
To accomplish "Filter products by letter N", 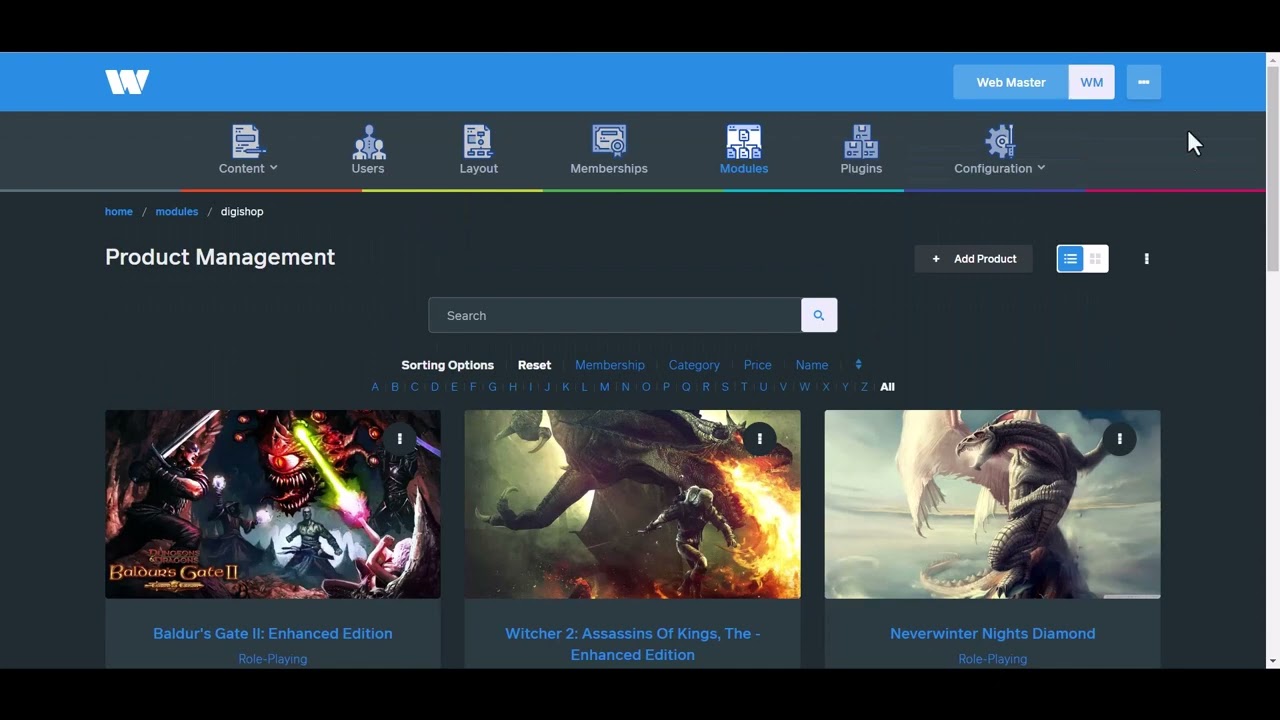I will [x=626, y=387].
